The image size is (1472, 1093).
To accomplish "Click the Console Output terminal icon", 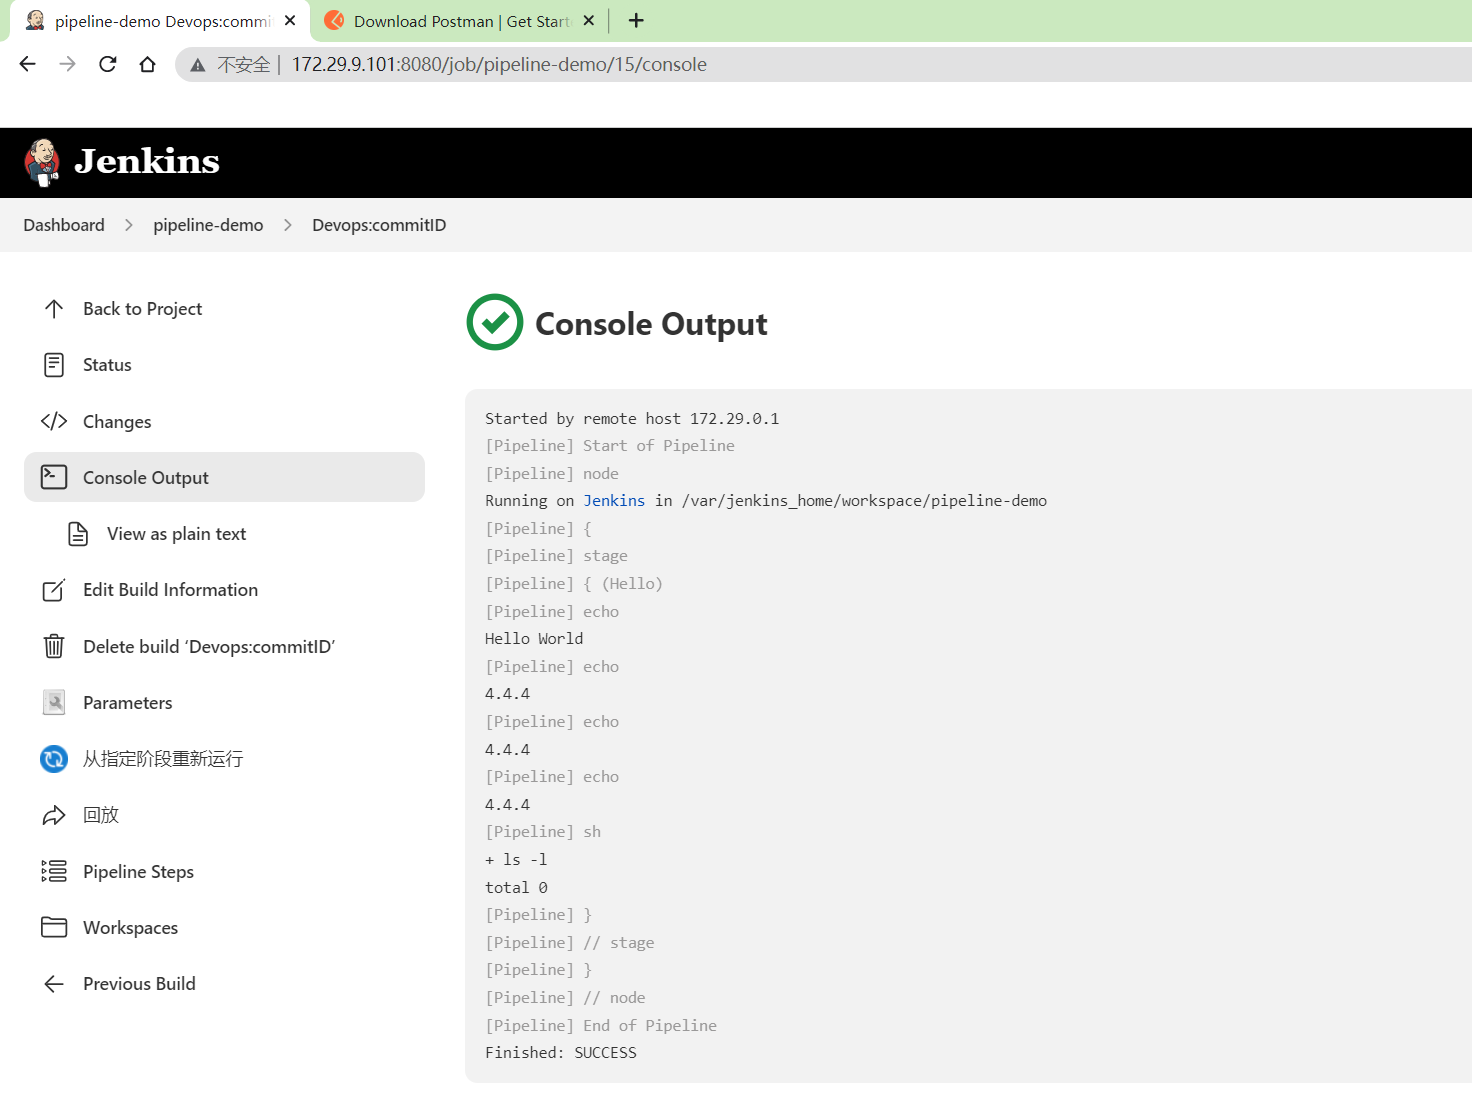I will [x=54, y=477].
